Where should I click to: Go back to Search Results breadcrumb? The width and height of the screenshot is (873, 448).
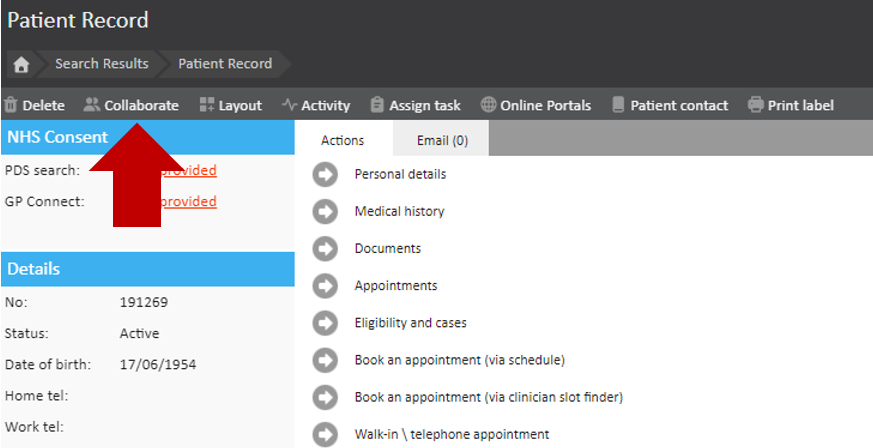click(x=101, y=64)
